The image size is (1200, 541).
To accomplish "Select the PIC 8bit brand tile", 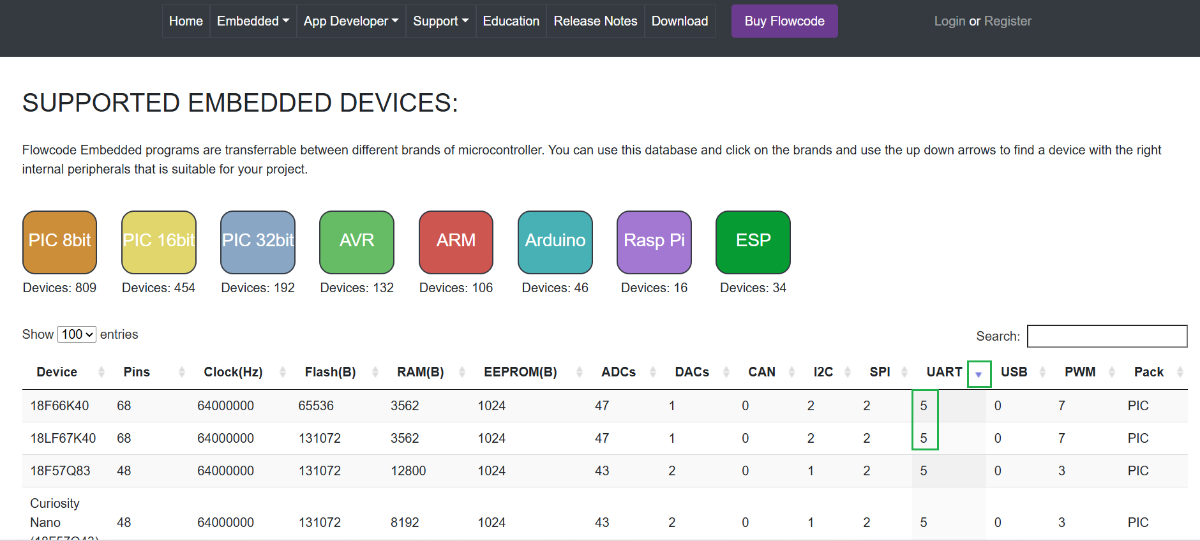I will pyautogui.click(x=59, y=242).
